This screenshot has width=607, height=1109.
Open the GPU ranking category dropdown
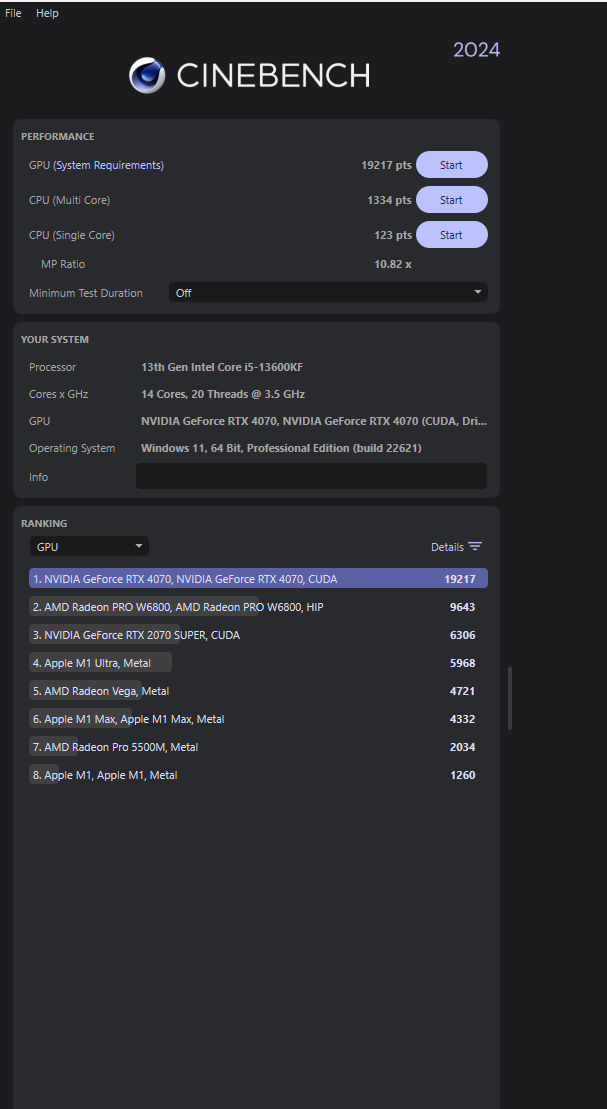click(89, 547)
